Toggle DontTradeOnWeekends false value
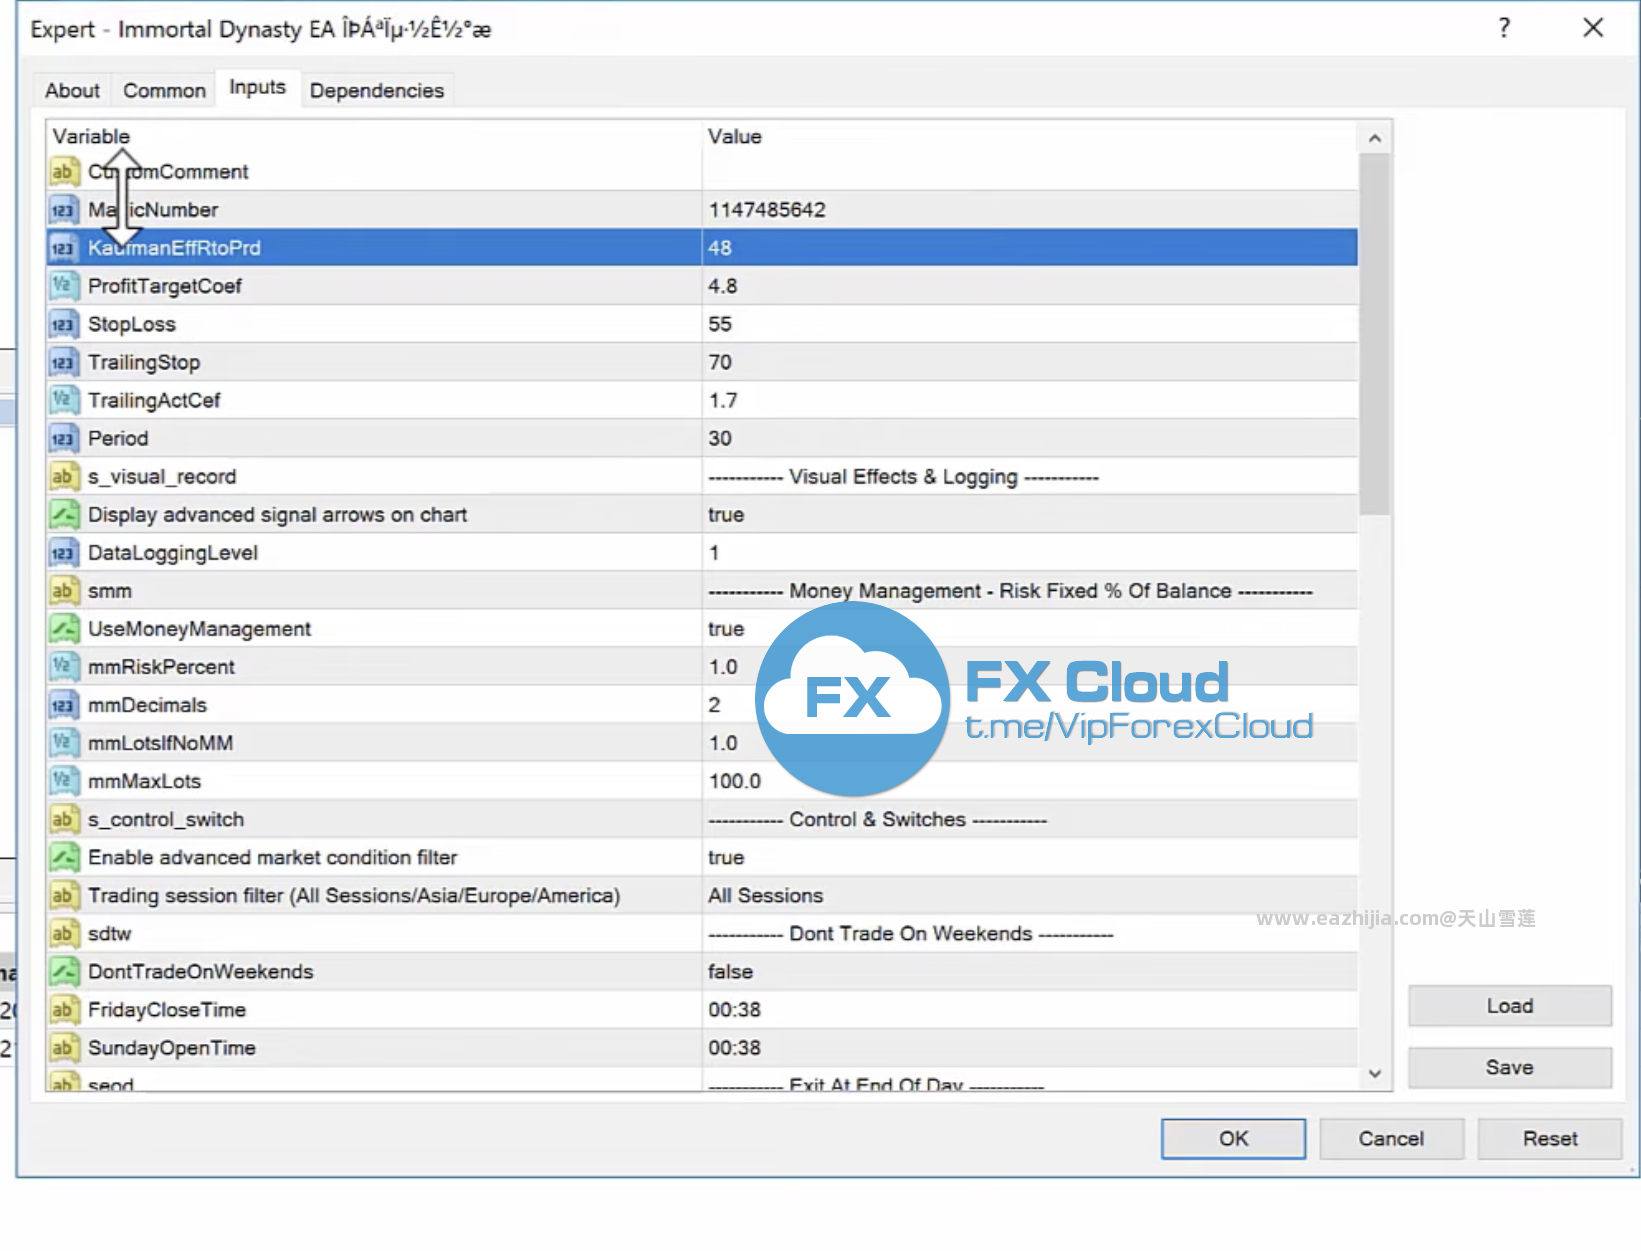 tap(731, 972)
